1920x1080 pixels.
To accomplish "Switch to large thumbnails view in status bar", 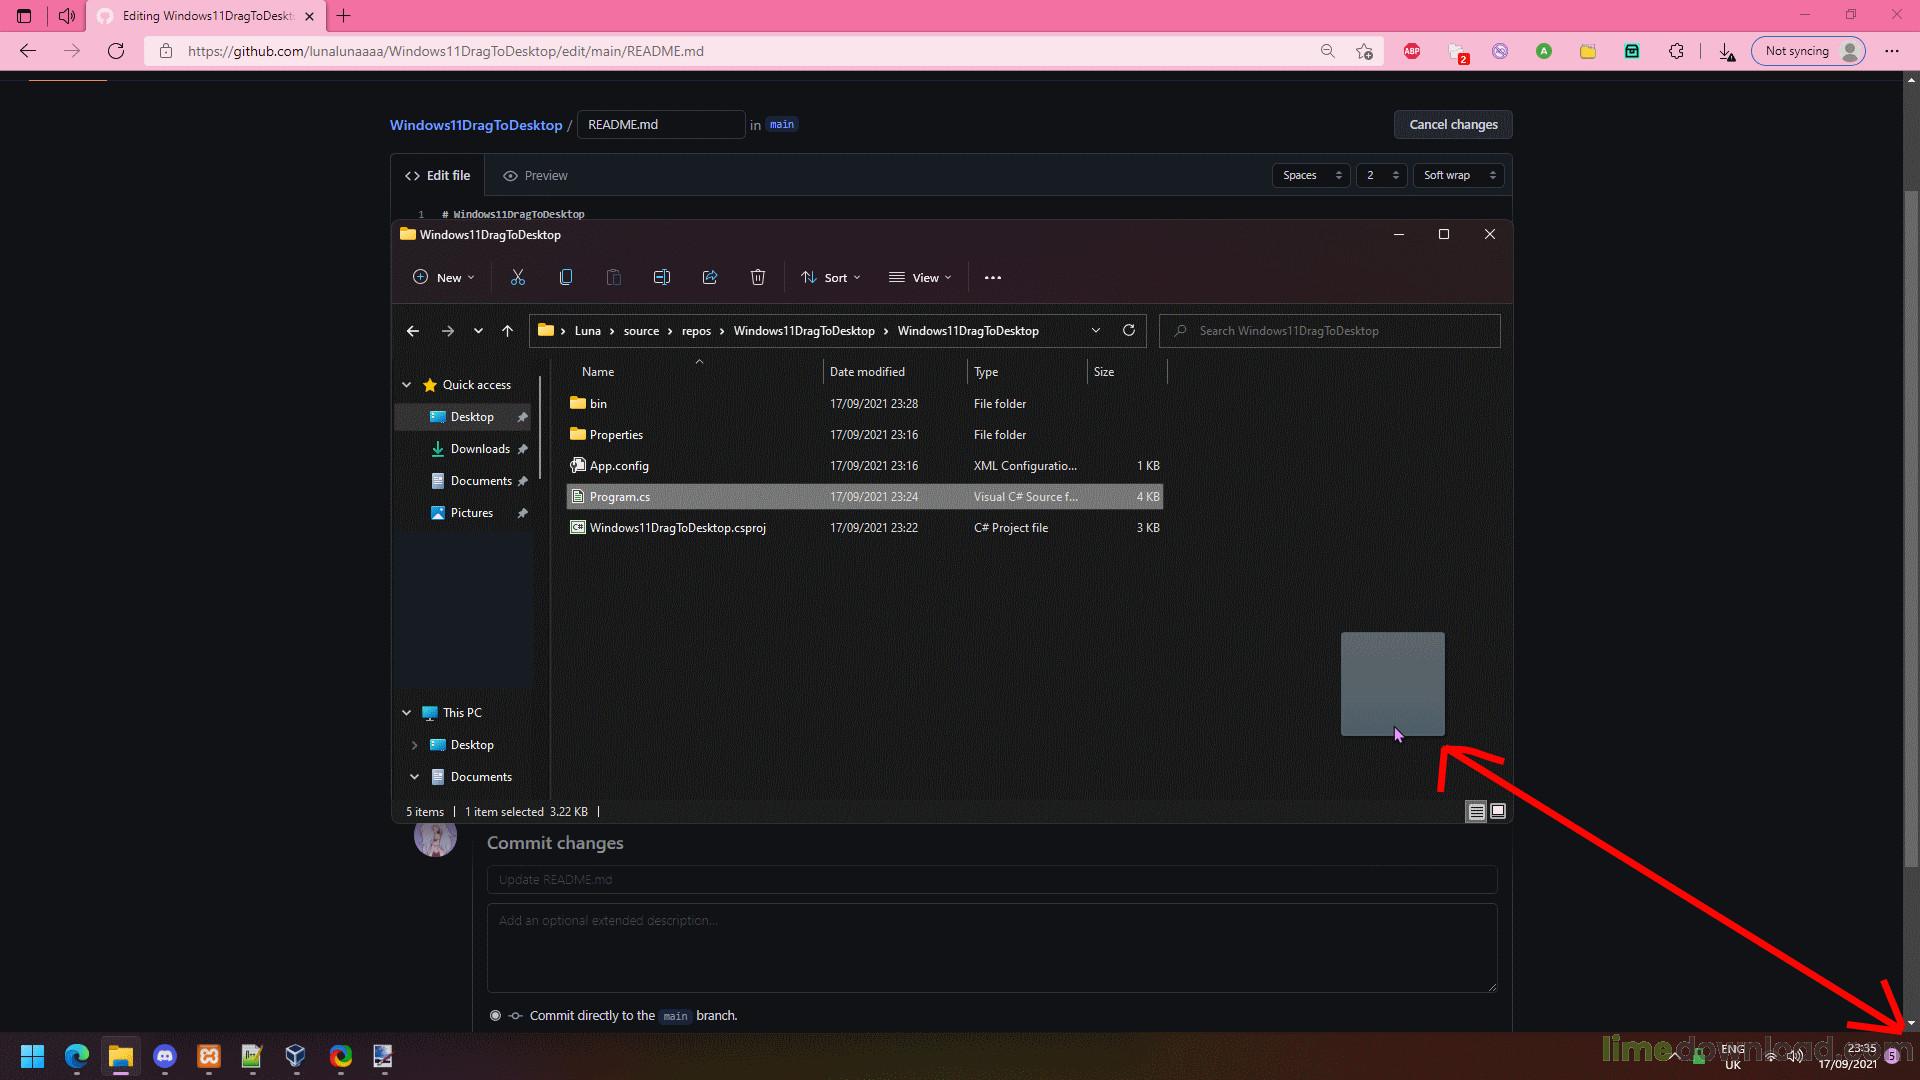I will 1498,811.
